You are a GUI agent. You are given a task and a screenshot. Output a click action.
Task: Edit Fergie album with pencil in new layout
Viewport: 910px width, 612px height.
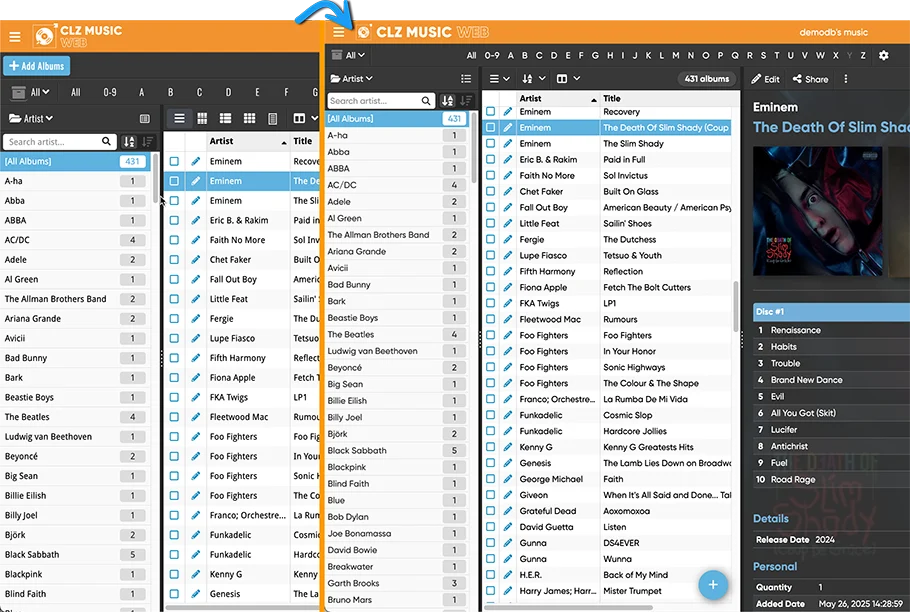(x=508, y=239)
